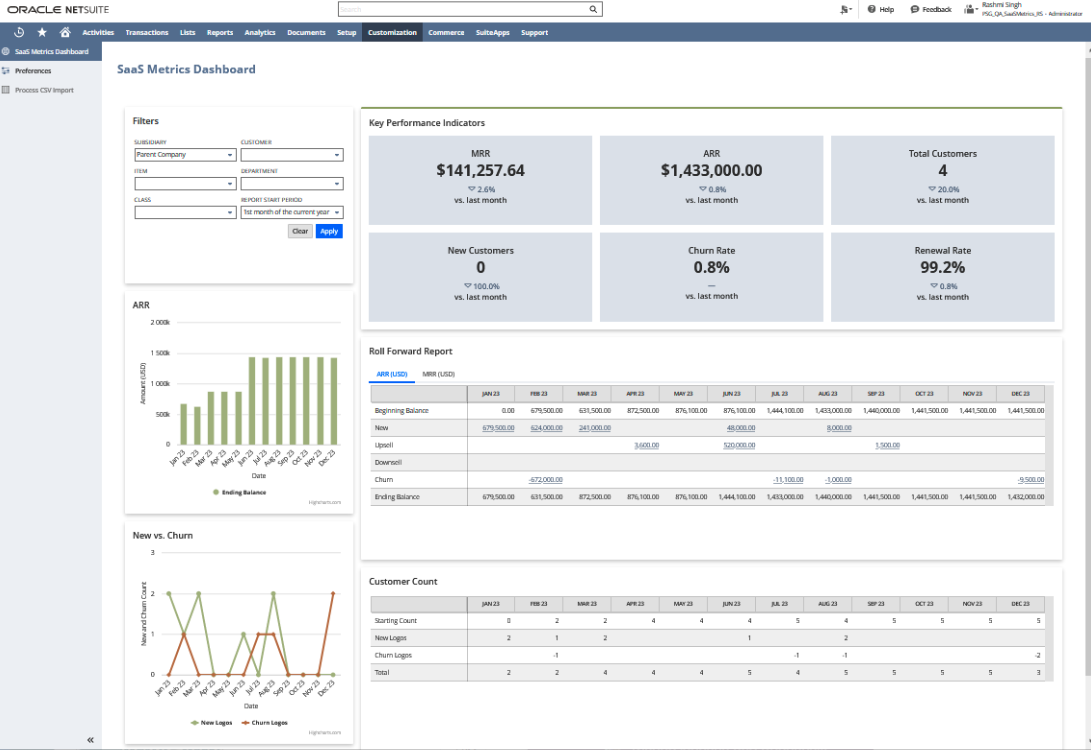
Task: Toggle the Churn Logos legend series
Action: 264,723
